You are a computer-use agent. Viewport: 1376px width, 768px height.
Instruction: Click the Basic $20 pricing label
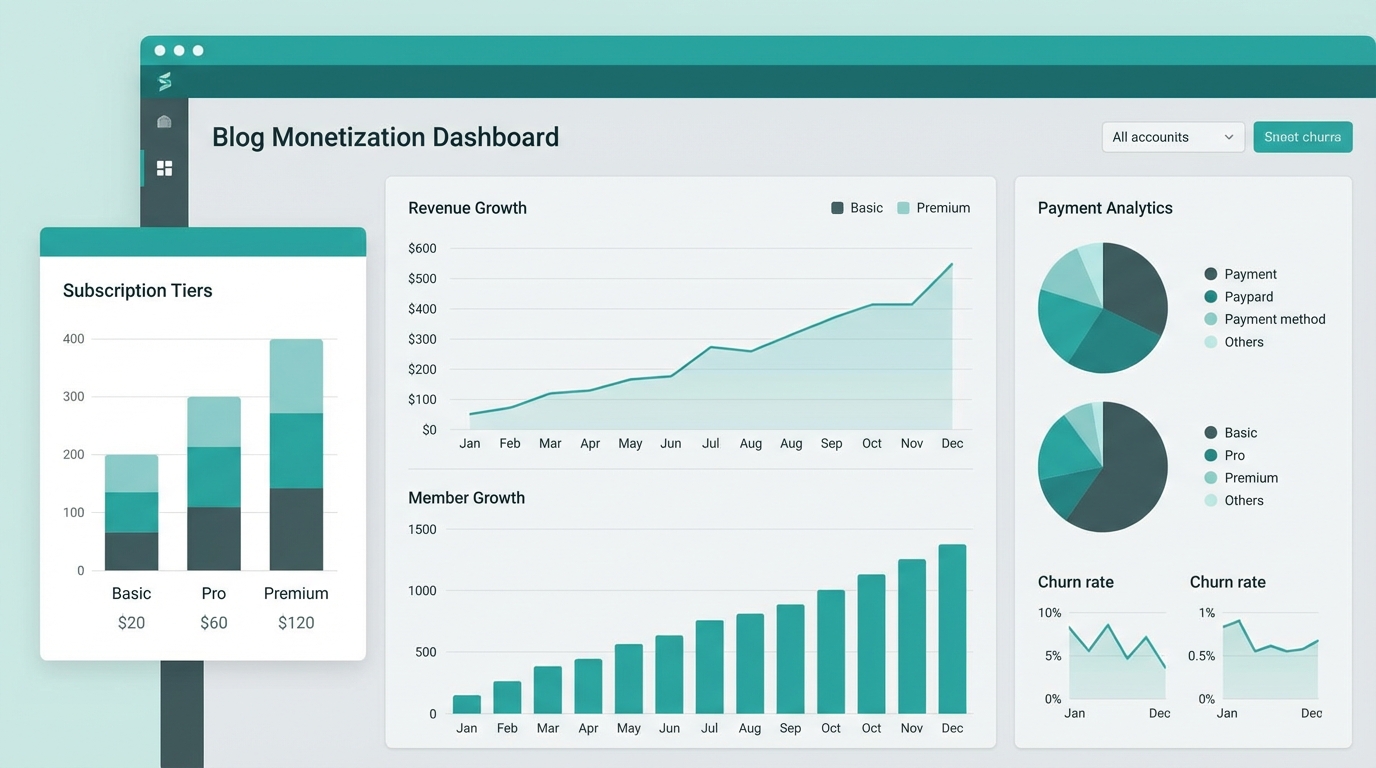tap(131, 622)
